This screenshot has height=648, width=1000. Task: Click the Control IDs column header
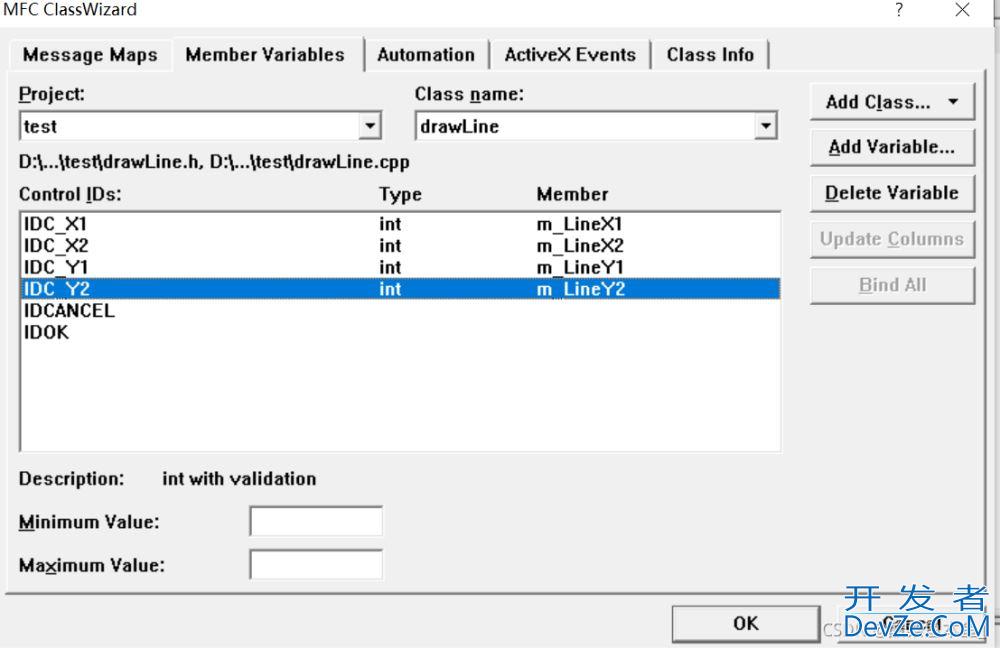pos(70,194)
